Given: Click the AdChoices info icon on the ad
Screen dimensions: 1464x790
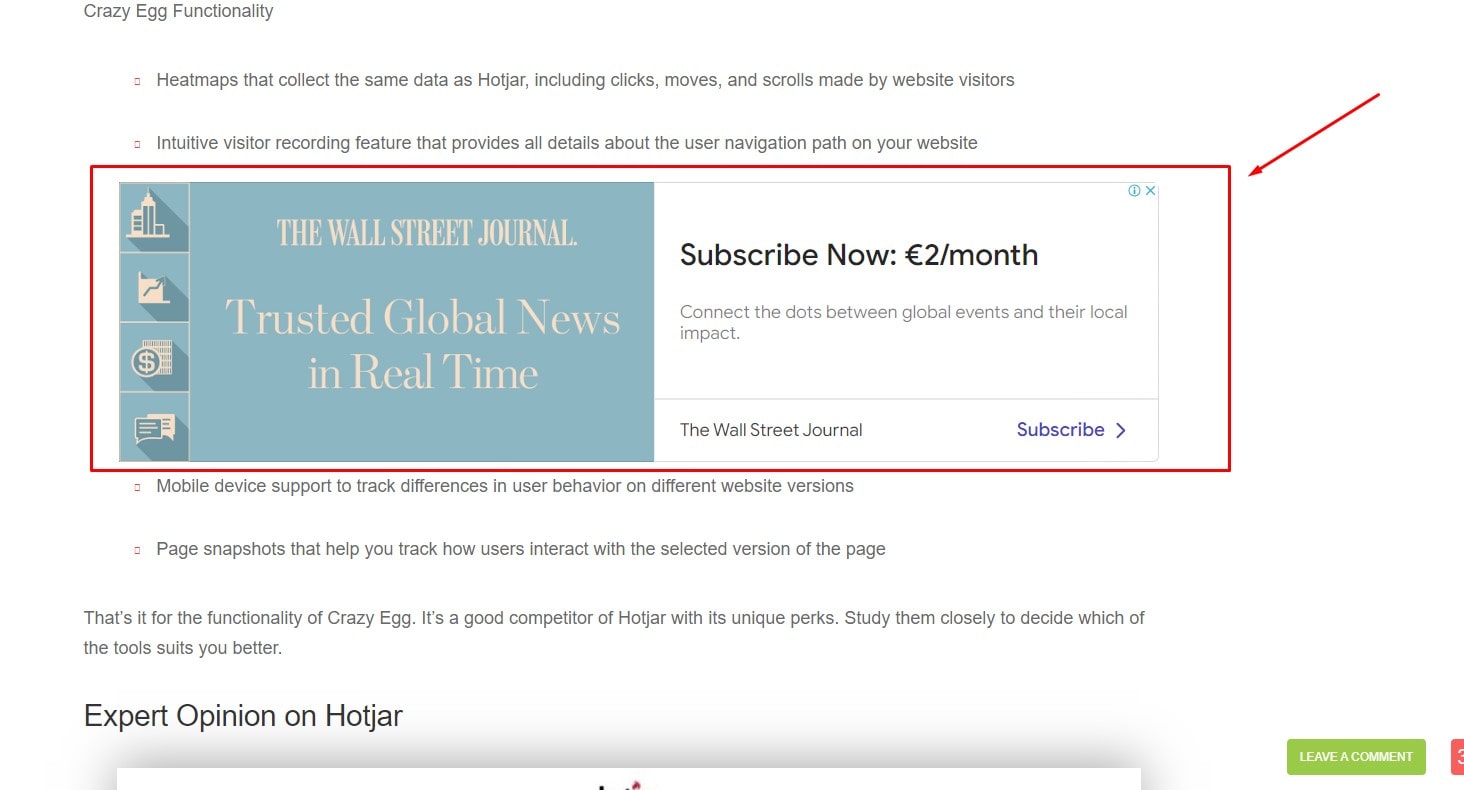Looking at the screenshot, I should click(1135, 191).
